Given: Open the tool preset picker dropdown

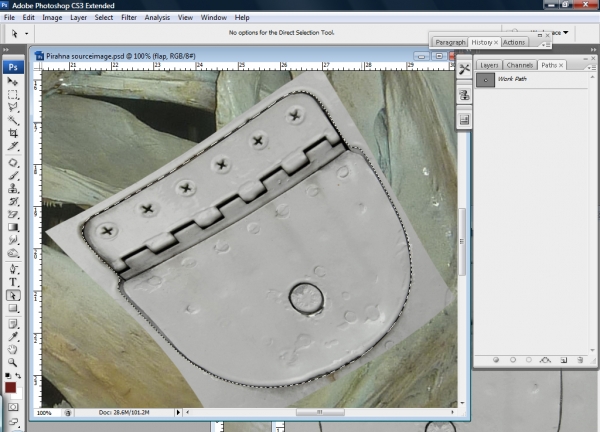Looking at the screenshot, I should click(x=26, y=34).
